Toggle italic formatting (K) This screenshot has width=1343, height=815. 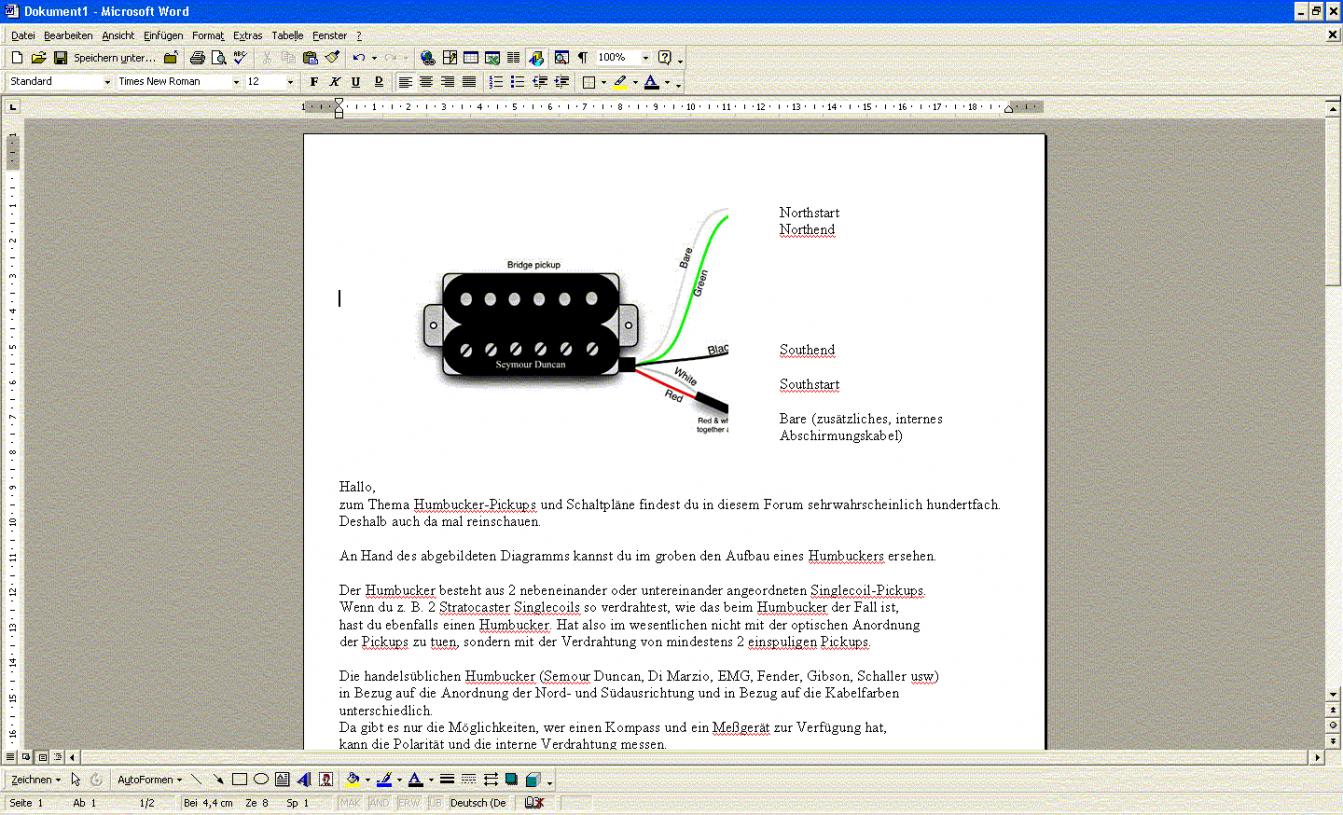coord(335,82)
